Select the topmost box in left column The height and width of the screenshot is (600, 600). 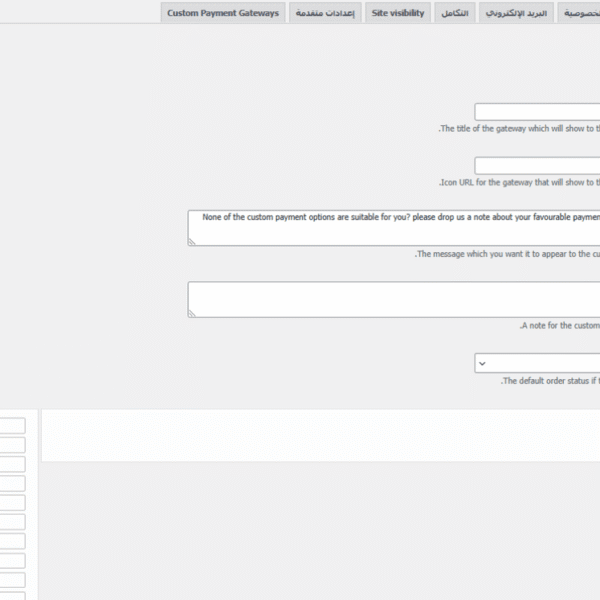coord(12,426)
